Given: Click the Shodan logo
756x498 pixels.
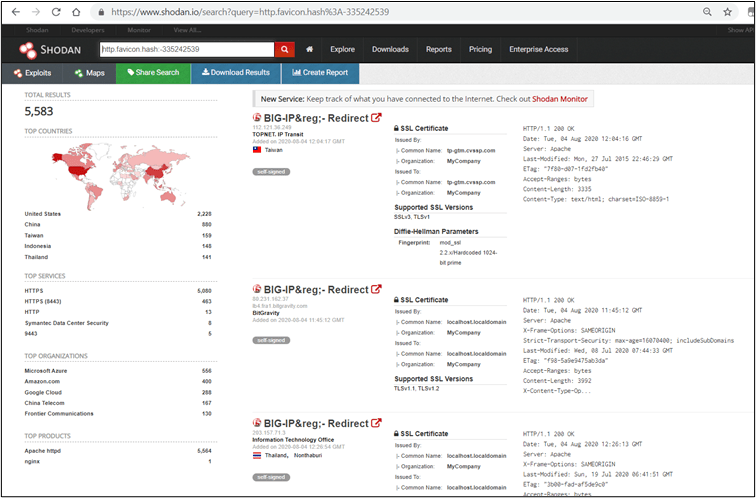Looking at the screenshot, I should click(x=50, y=50).
